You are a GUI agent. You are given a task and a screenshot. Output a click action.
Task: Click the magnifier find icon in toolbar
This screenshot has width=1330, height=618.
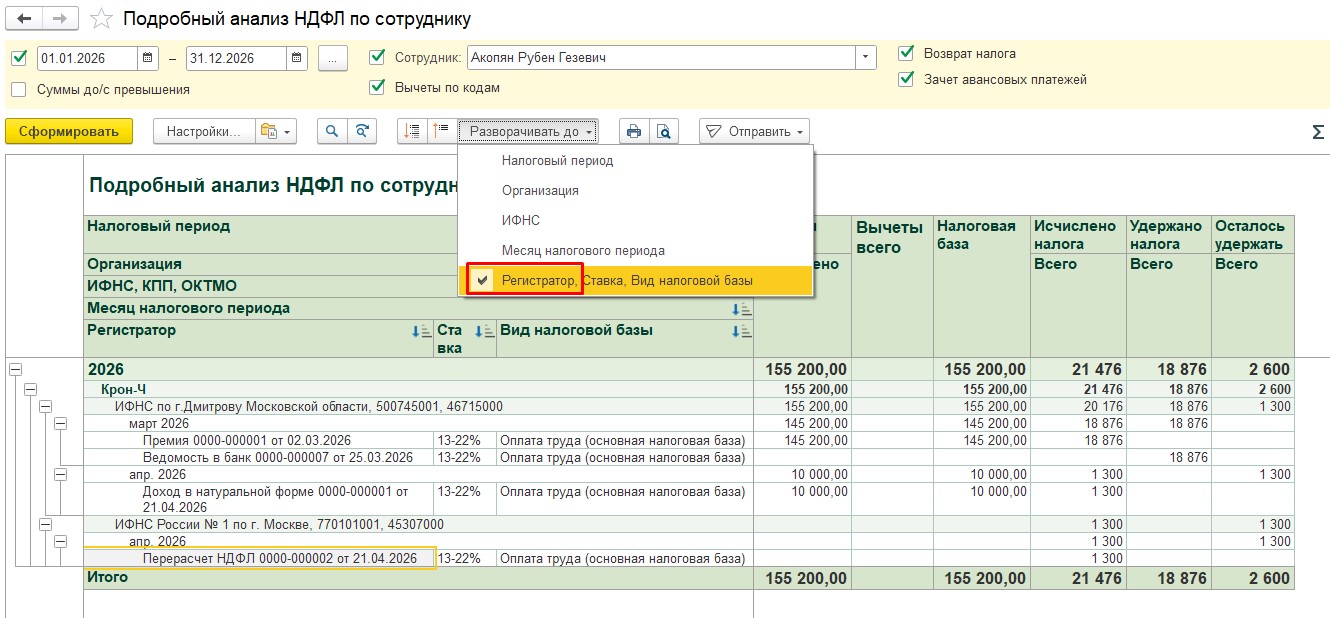click(332, 131)
